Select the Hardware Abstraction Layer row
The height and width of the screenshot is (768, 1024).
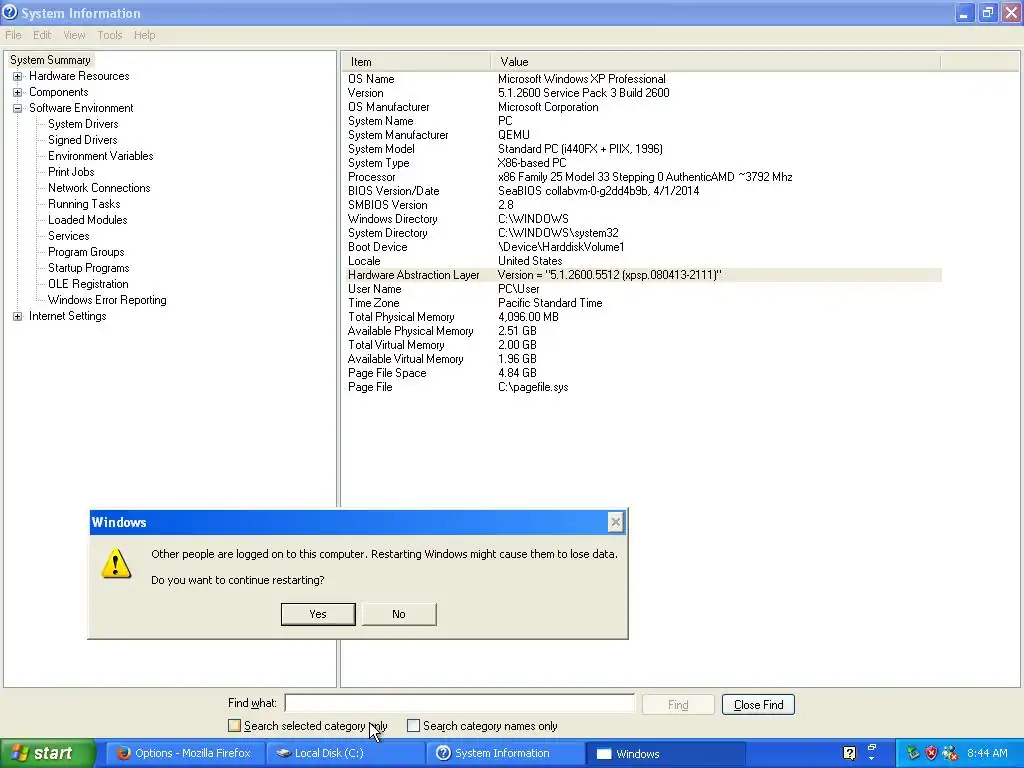click(x=643, y=275)
